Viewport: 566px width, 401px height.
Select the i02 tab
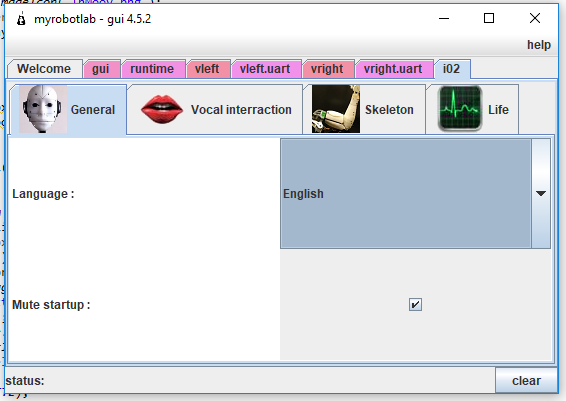pyautogui.click(x=452, y=69)
